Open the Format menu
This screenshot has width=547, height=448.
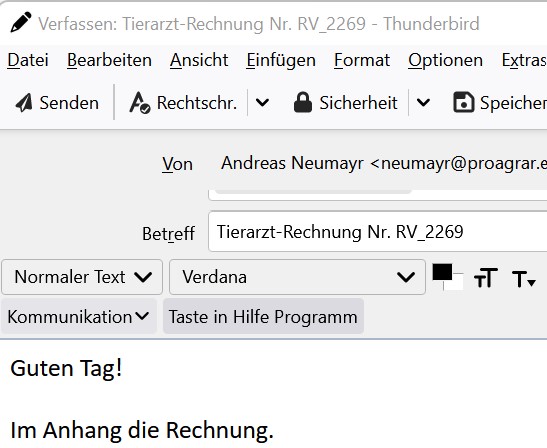pyautogui.click(x=362, y=60)
